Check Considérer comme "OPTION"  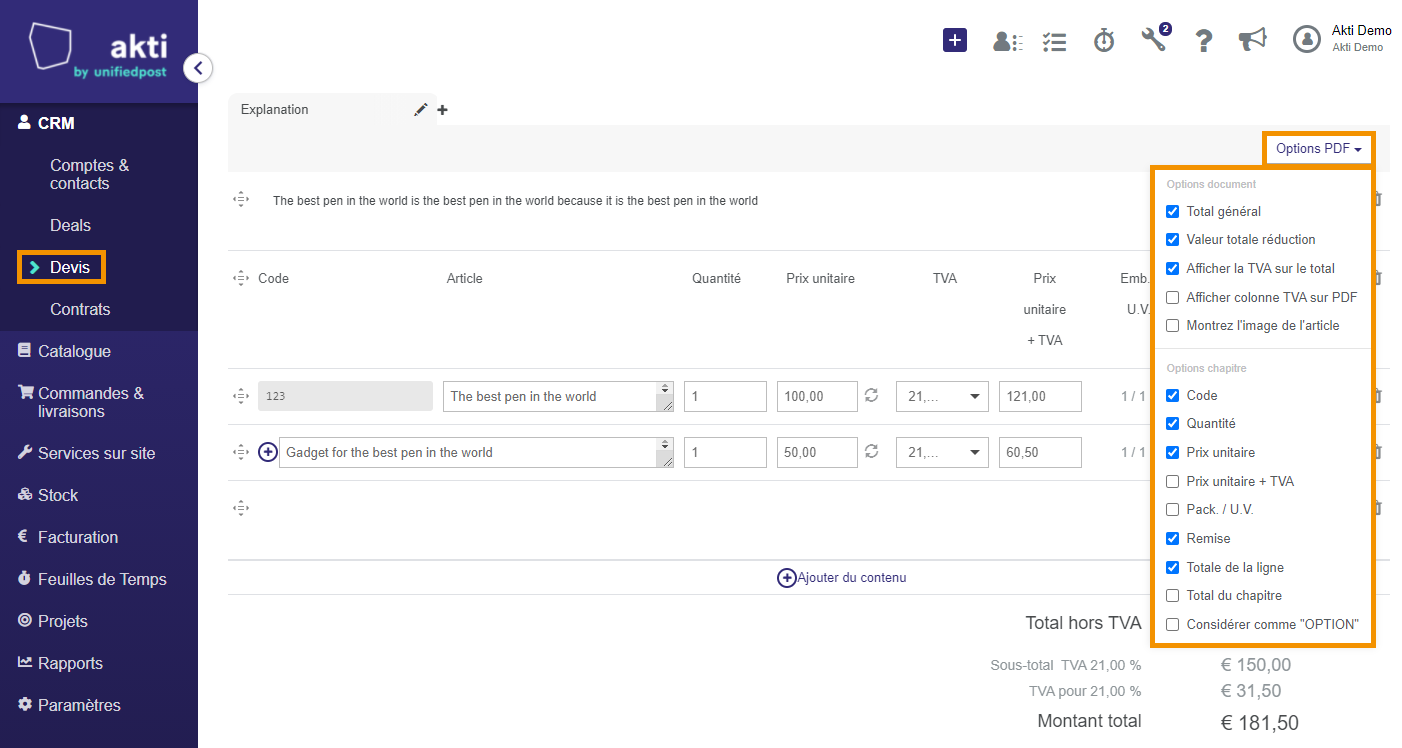point(1173,625)
